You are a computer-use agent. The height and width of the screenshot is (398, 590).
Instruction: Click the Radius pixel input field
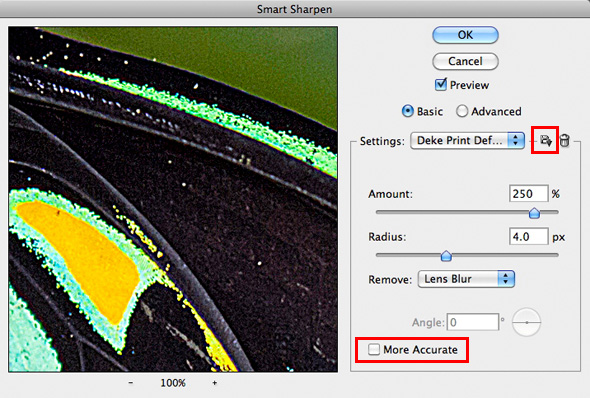pyautogui.click(x=529, y=237)
